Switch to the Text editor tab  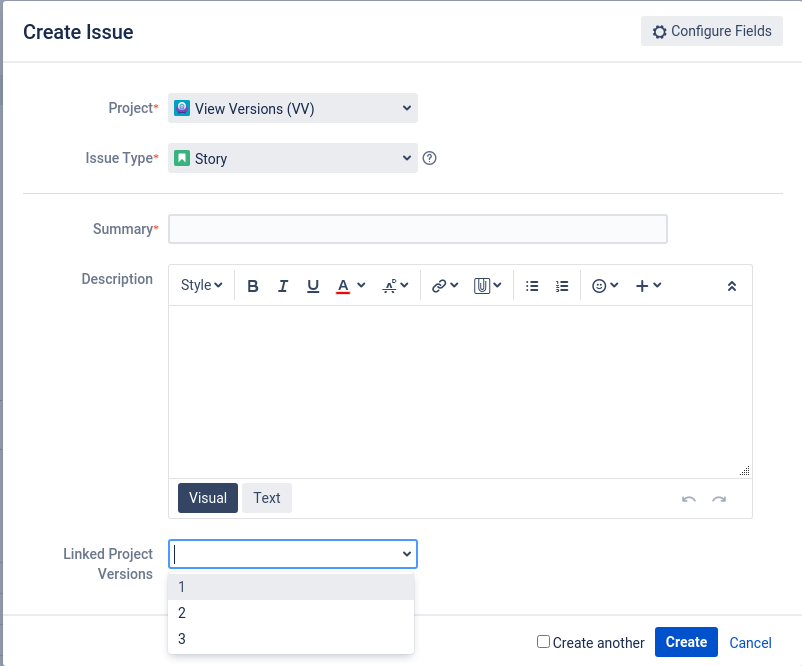(266, 498)
